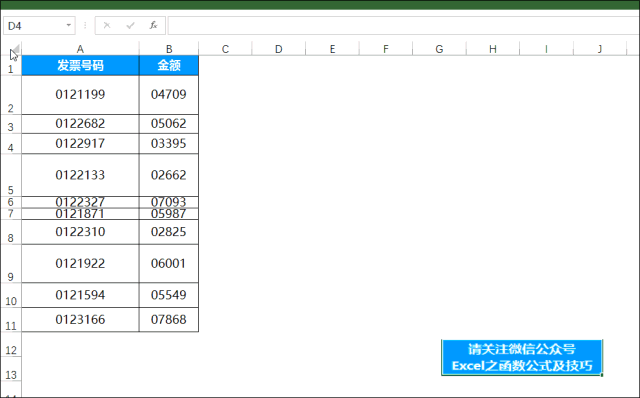Select cell containing 0121594
The width and height of the screenshot is (640, 398).
coord(80,295)
